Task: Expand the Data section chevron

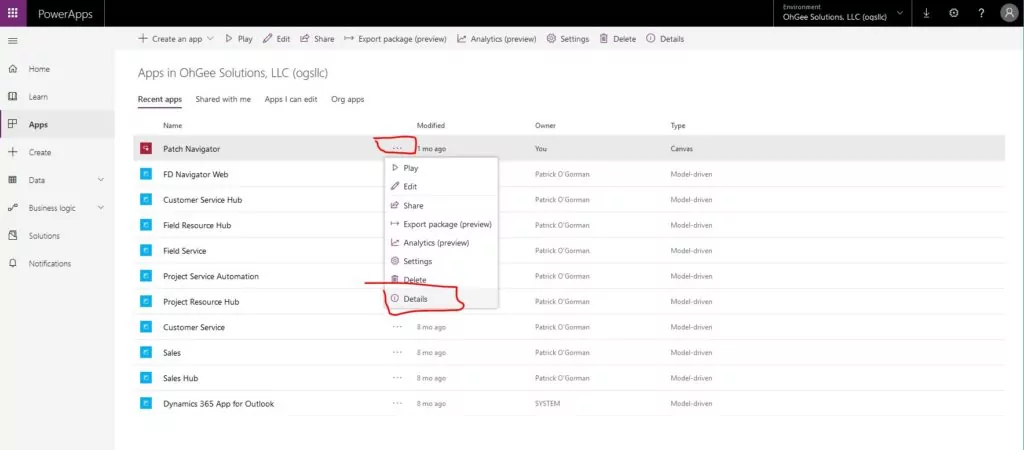Action: click(101, 180)
